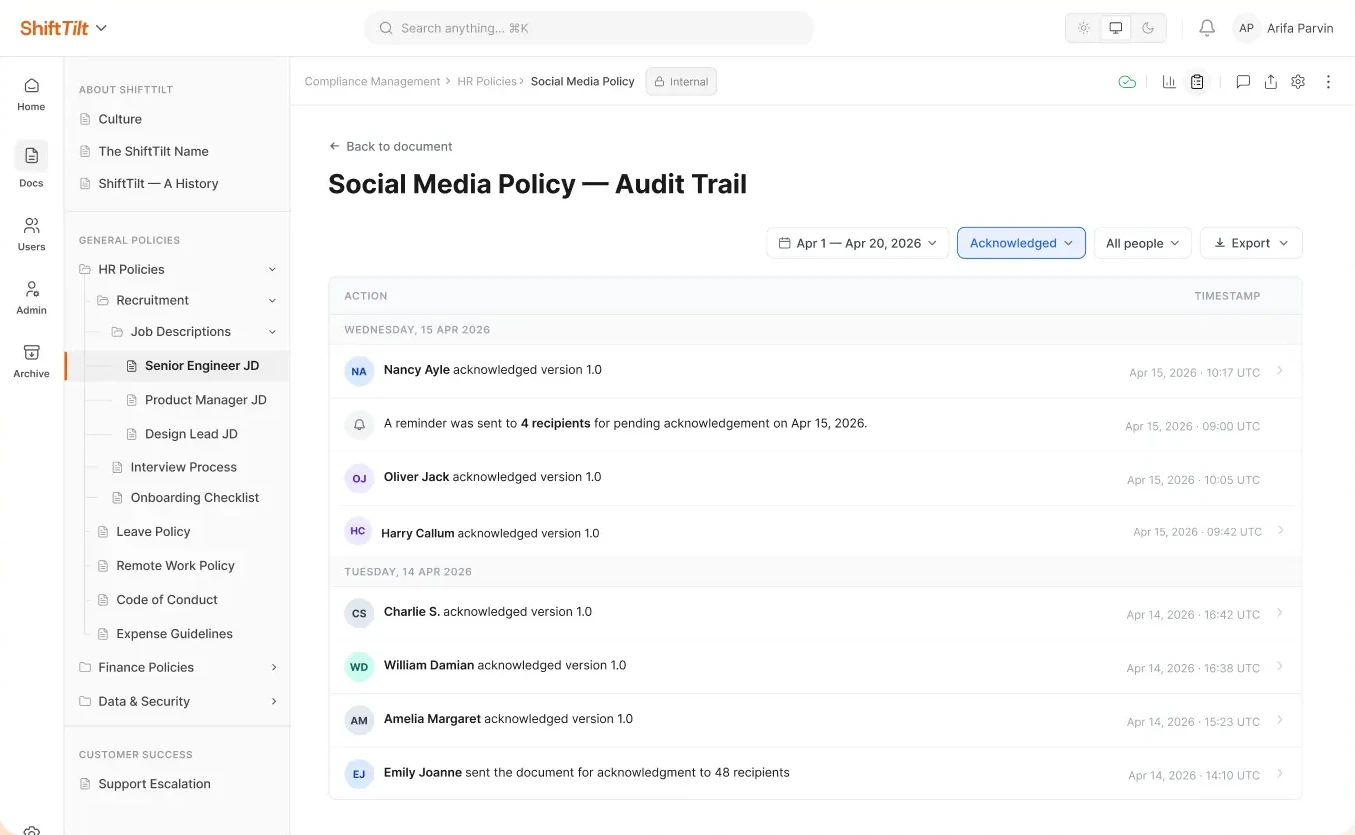1355x835 pixels.
Task: Open the notifications bell
Action: click(x=1207, y=28)
